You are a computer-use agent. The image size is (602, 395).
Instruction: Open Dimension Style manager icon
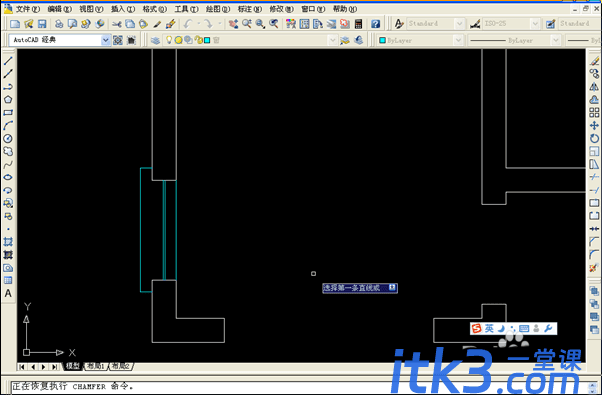click(x=475, y=24)
